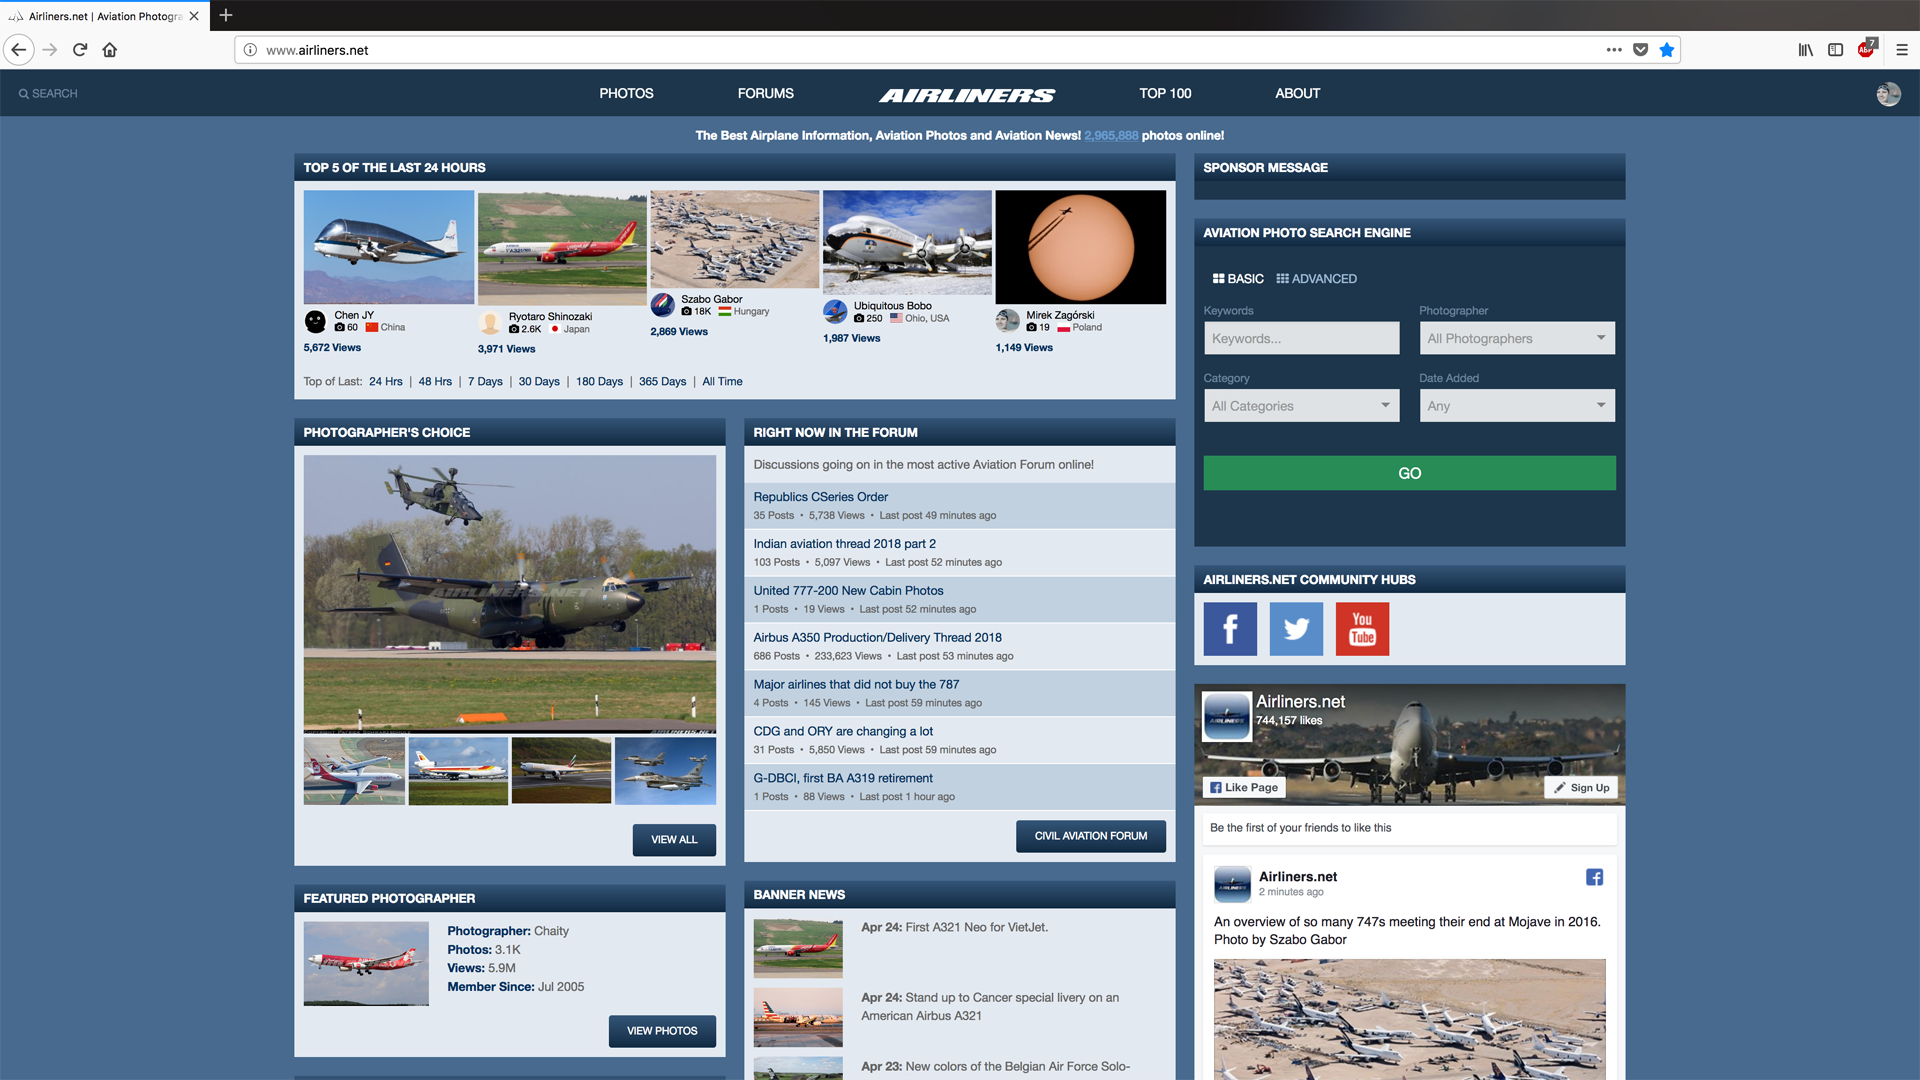The image size is (1920, 1080).
Task: Click in the Keywords search field
Action: (1301, 338)
